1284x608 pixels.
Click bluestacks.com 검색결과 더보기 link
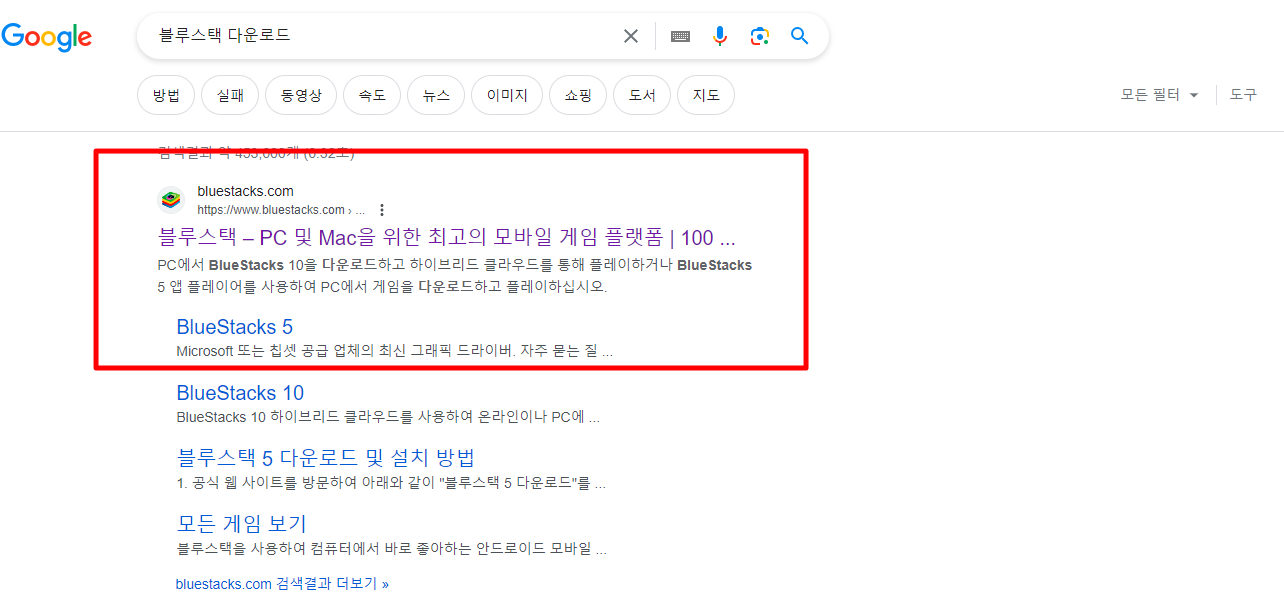(282, 584)
